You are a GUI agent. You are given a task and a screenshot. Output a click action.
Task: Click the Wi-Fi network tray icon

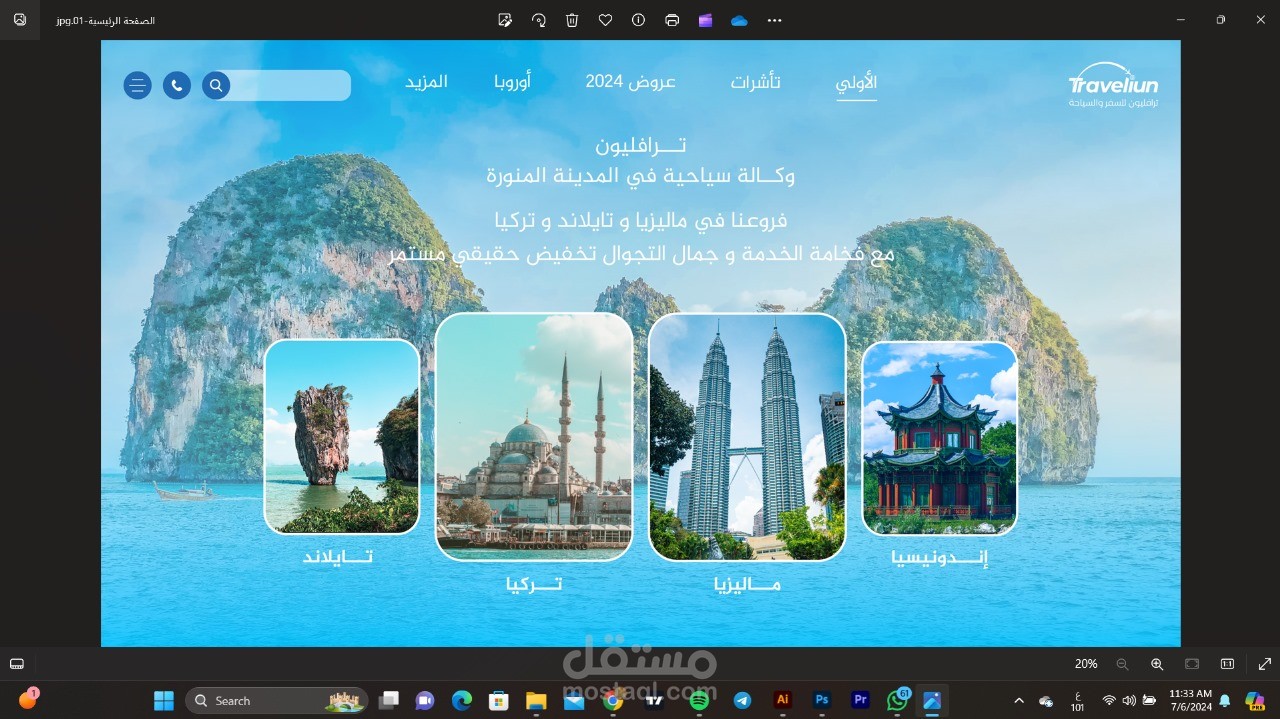(1109, 701)
